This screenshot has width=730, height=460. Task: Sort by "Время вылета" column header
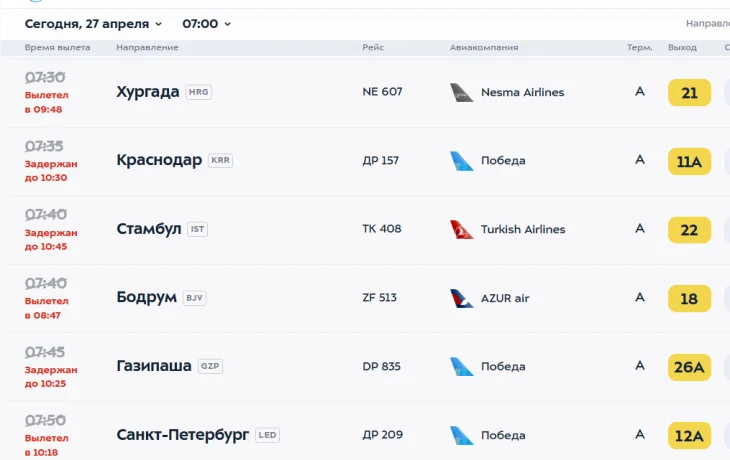pyautogui.click(x=57, y=48)
